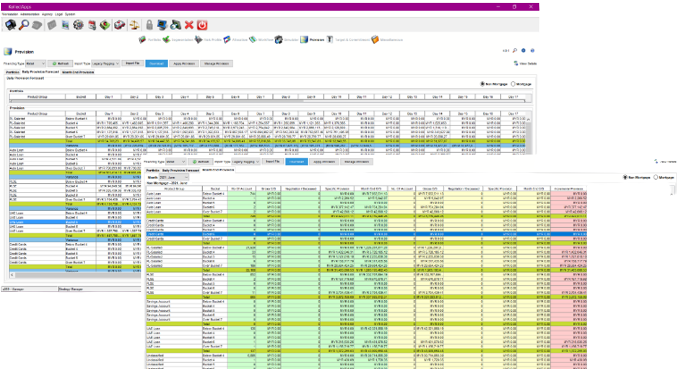Click the red power shutdown icon
Screen dimensions: 677x369
point(202,25)
